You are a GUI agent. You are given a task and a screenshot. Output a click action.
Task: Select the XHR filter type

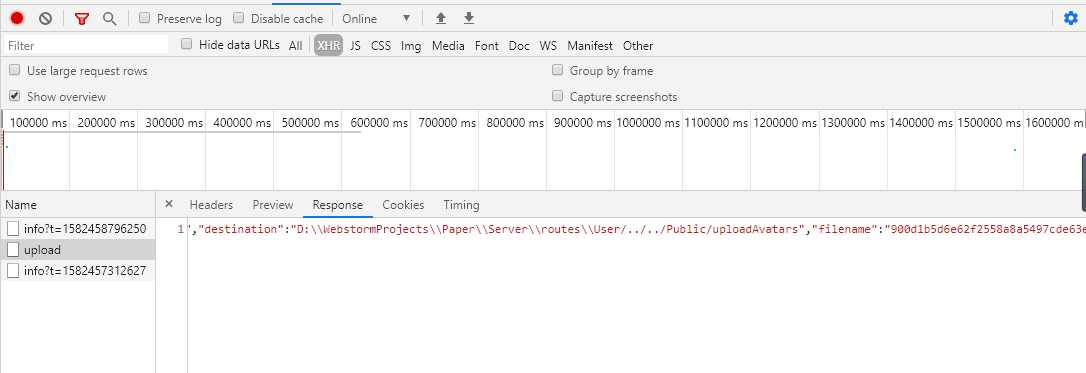pyautogui.click(x=328, y=46)
